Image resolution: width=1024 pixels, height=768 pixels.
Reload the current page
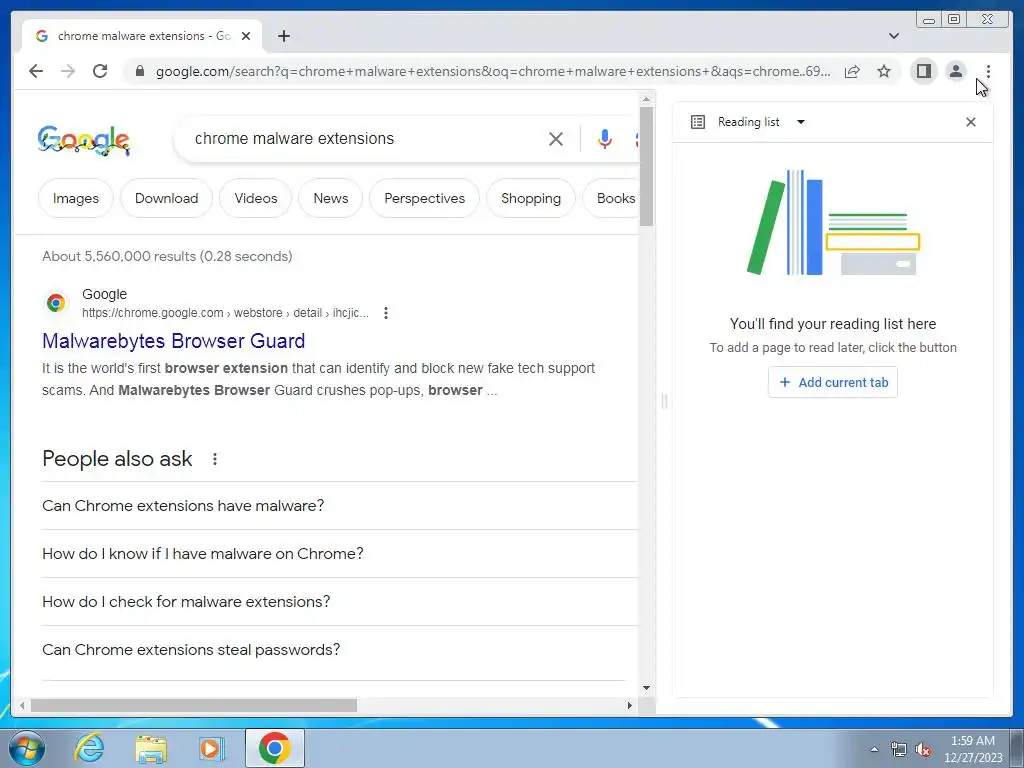100,71
